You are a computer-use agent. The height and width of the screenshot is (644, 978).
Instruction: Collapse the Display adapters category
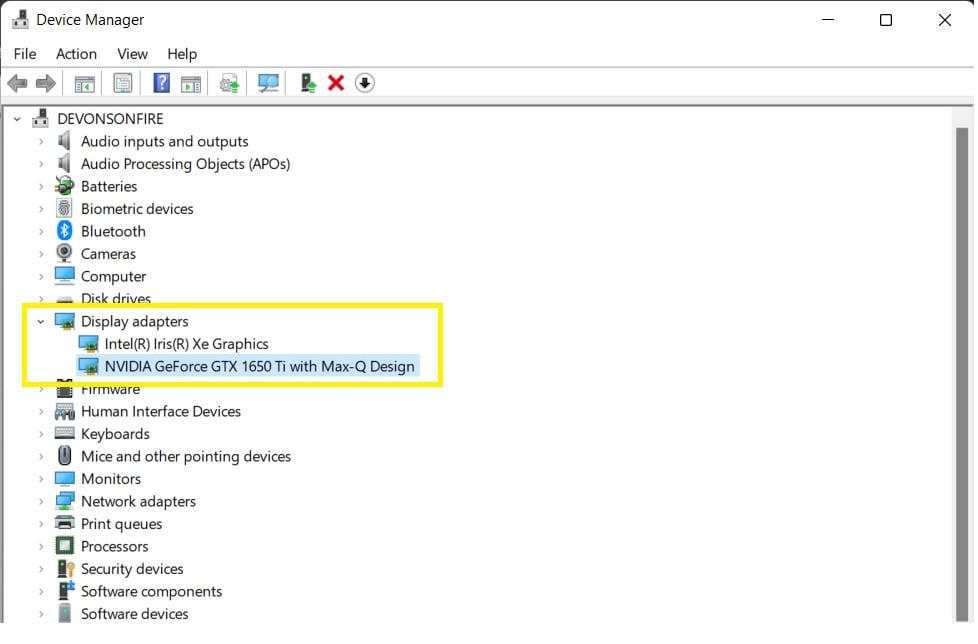click(x=41, y=322)
